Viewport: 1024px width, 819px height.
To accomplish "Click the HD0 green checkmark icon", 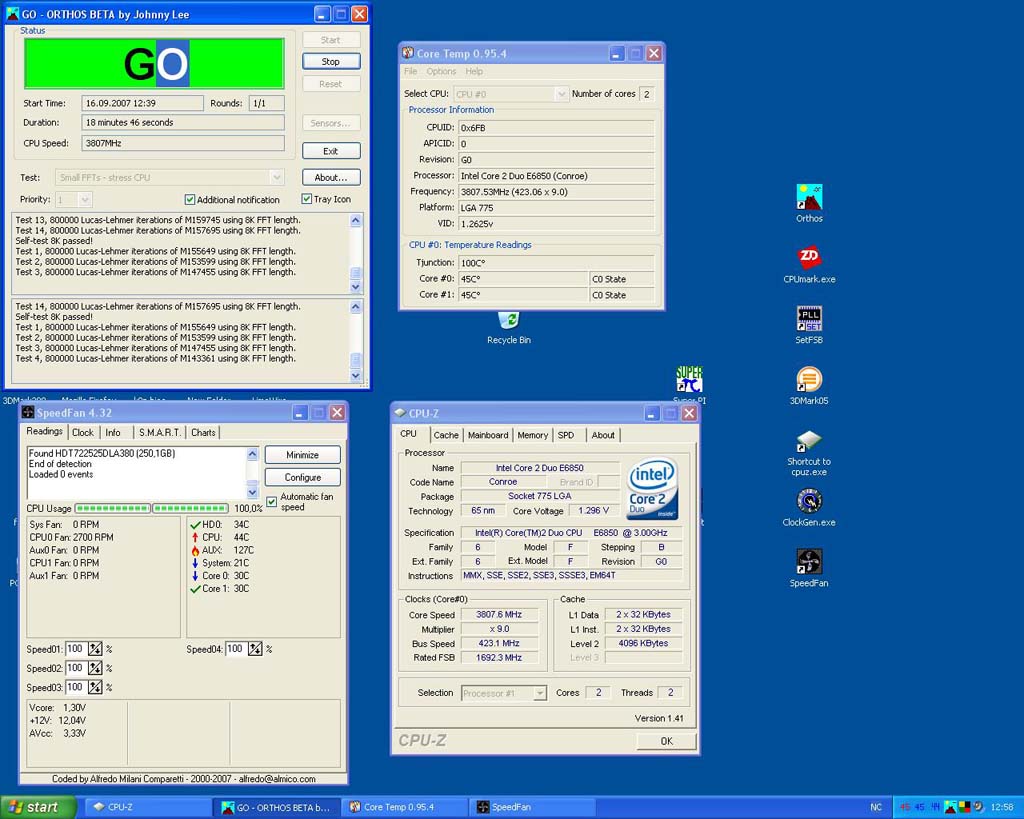I will coord(195,524).
